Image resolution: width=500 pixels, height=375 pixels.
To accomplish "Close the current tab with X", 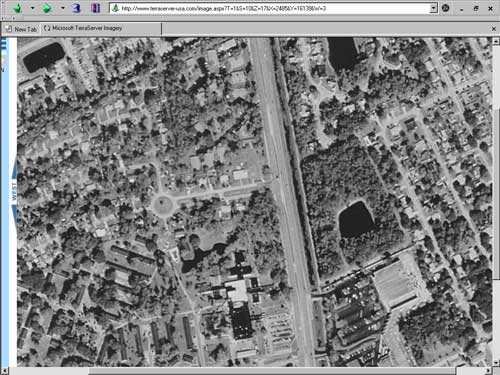I will point(494,29).
